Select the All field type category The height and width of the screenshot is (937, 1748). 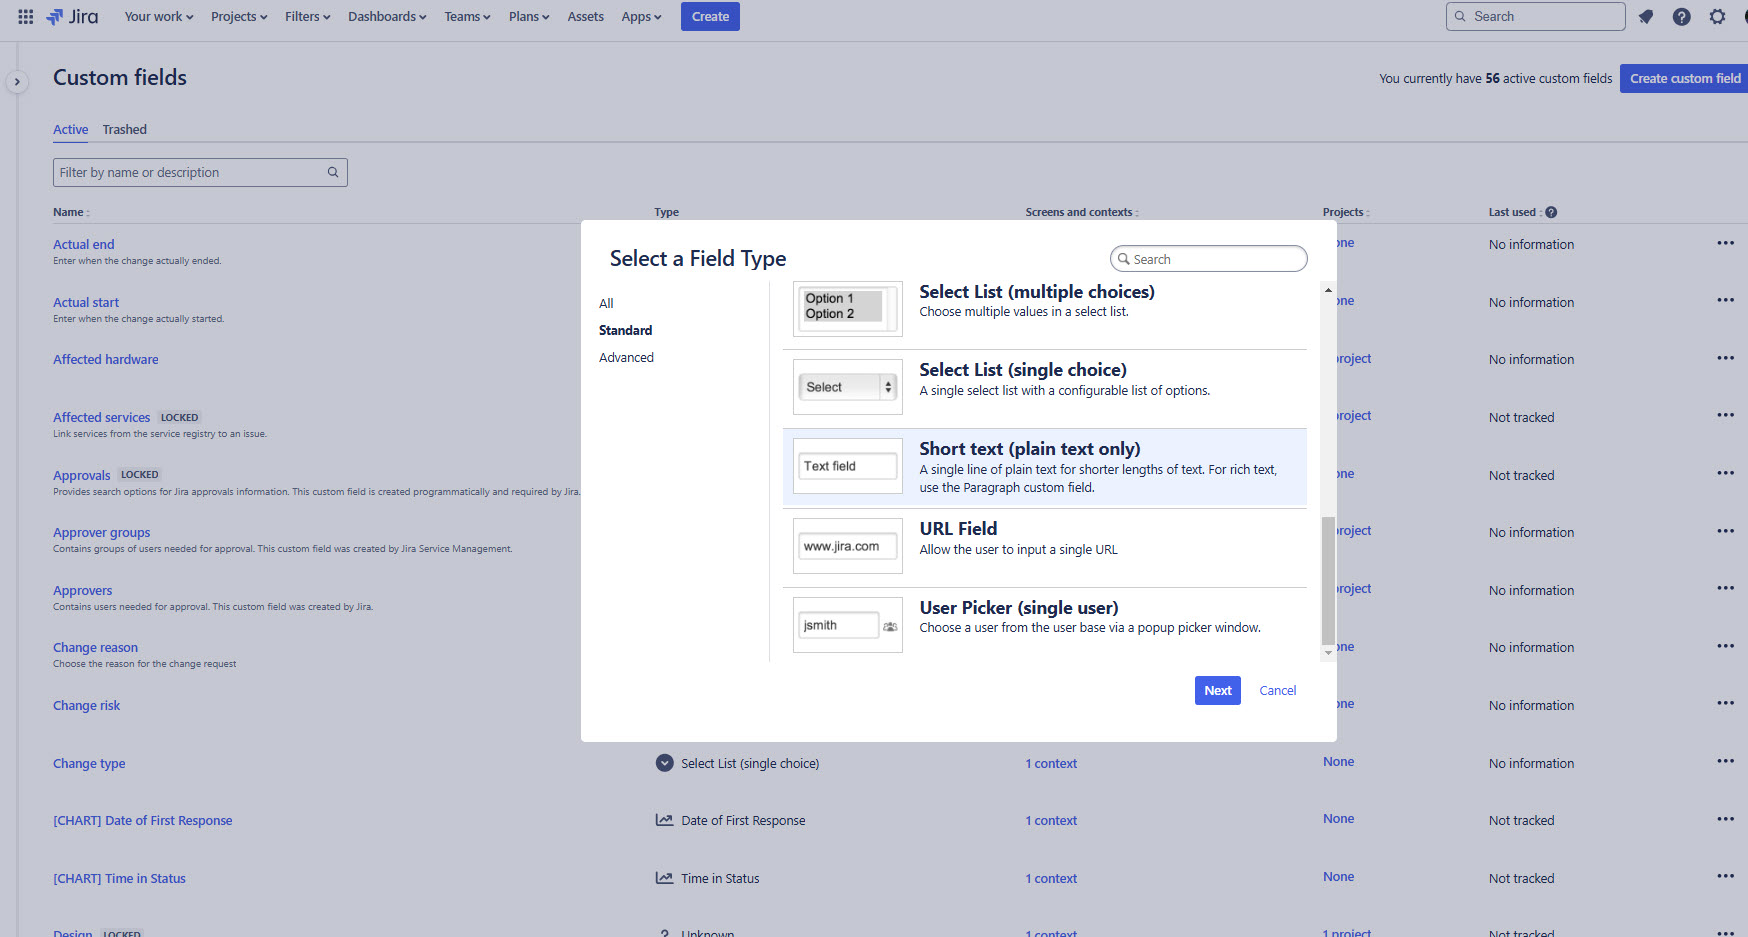[606, 303]
